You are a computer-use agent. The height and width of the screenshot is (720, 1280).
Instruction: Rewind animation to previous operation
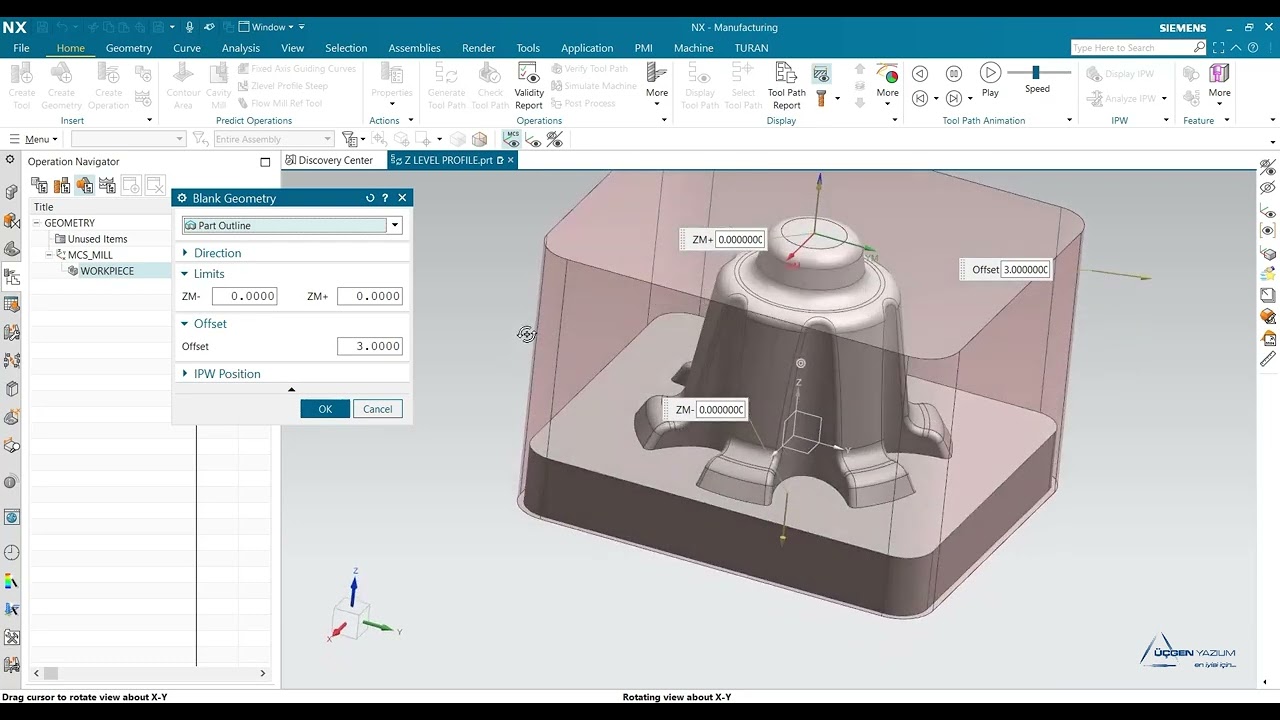tap(920, 98)
